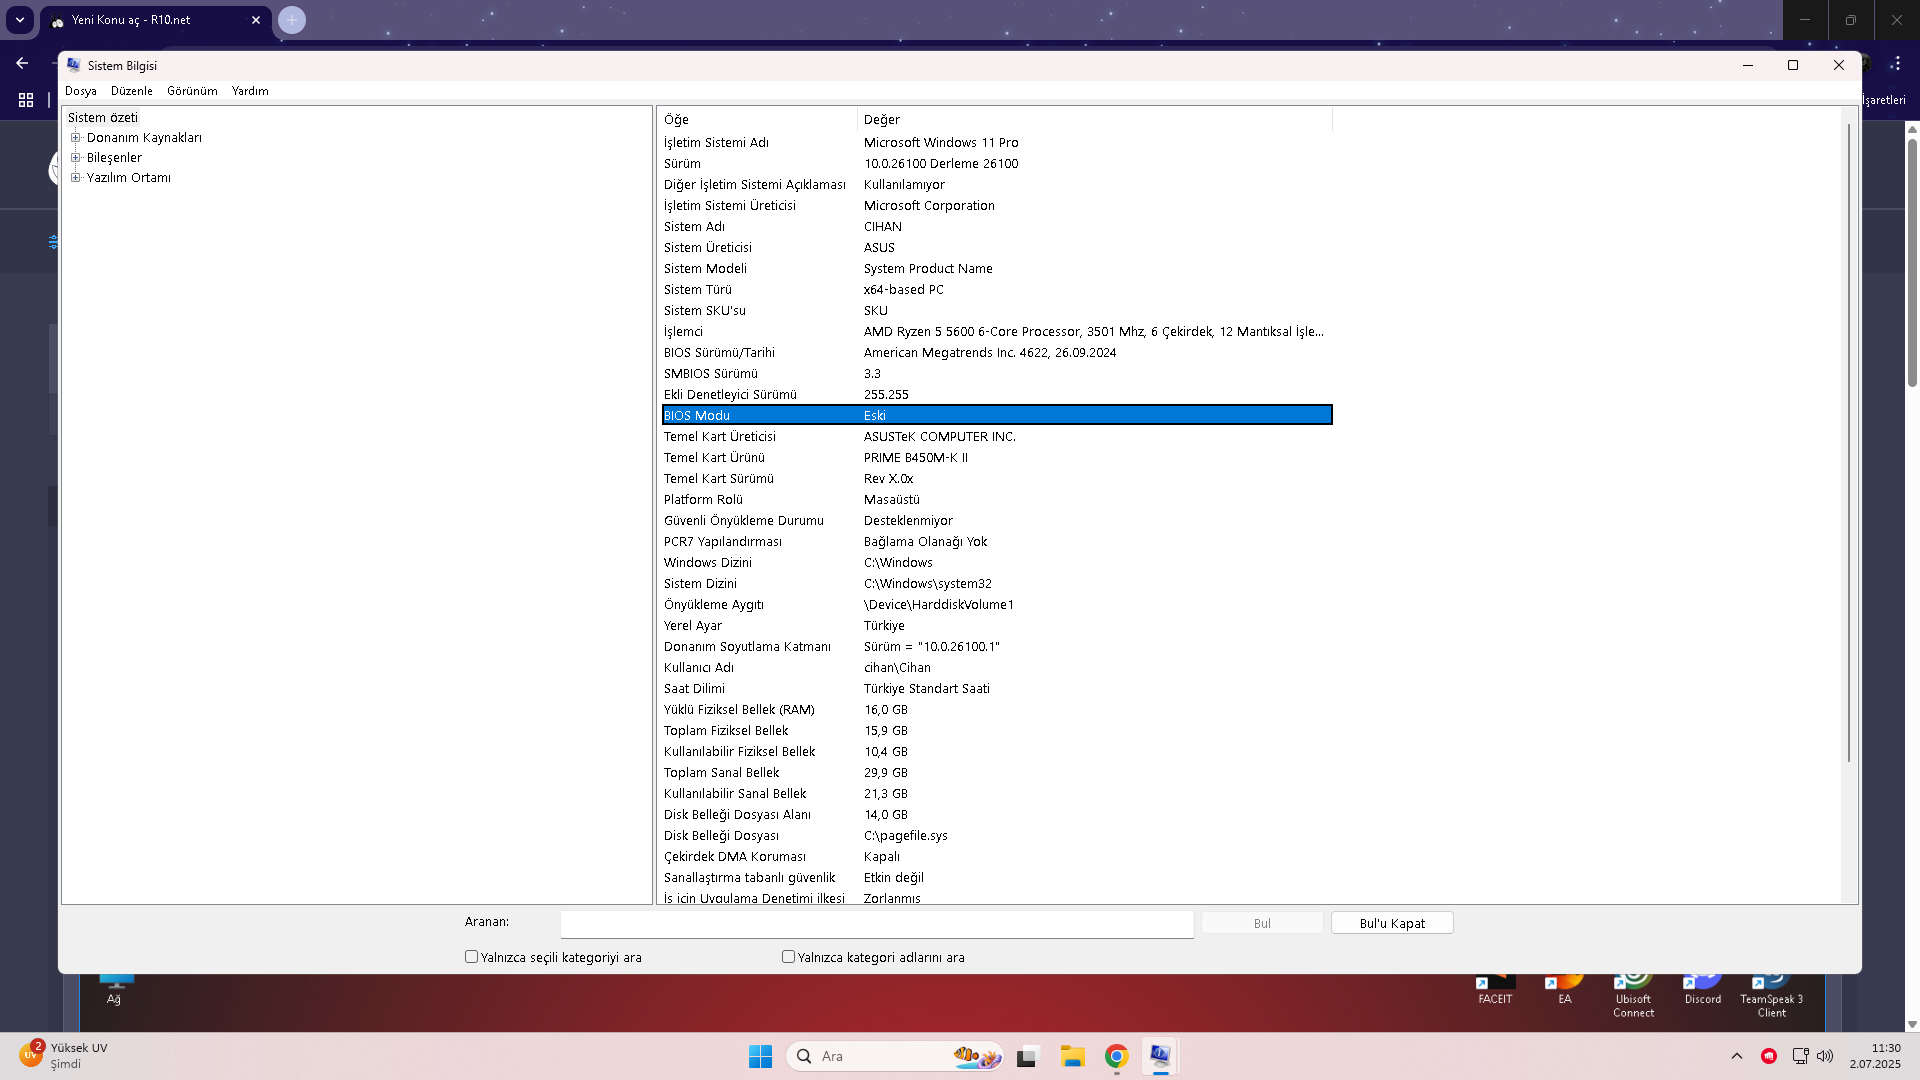Launch File Explorer from the taskbar
The height and width of the screenshot is (1080, 1920).
1073,1056
